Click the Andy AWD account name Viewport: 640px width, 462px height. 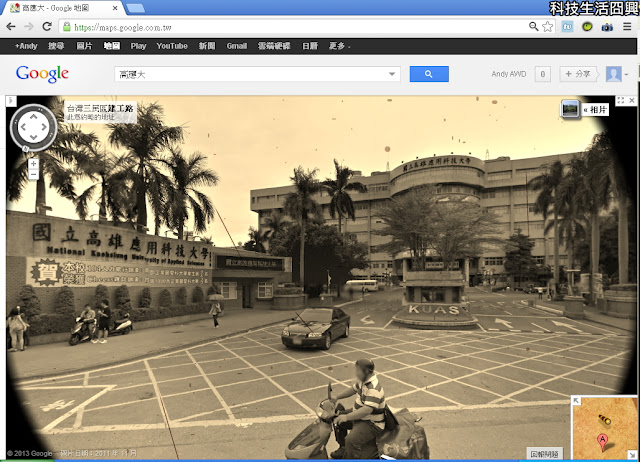point(509,74)
